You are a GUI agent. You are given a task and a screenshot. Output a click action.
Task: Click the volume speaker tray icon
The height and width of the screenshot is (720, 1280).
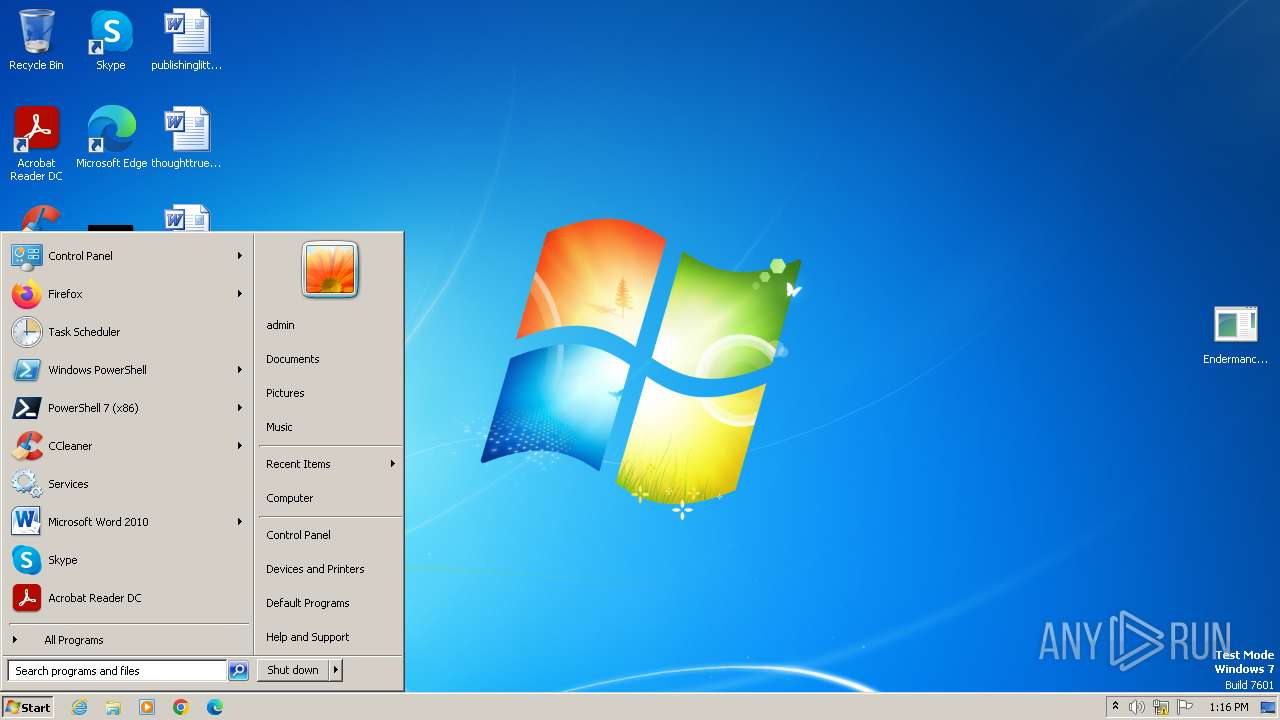point(1137,707)
